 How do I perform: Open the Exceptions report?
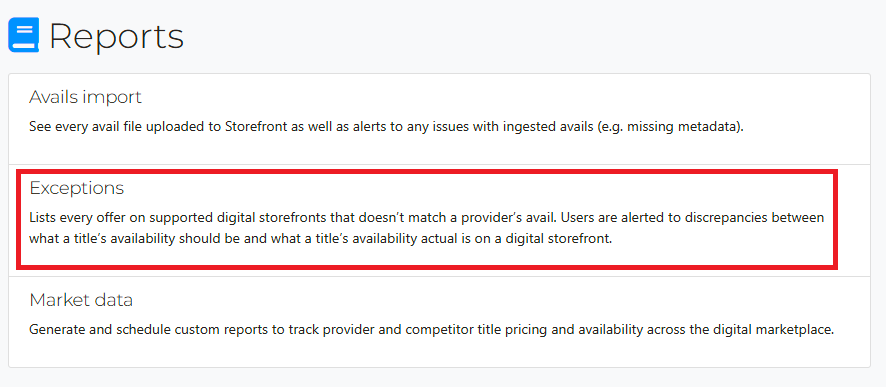pos(77,188)
